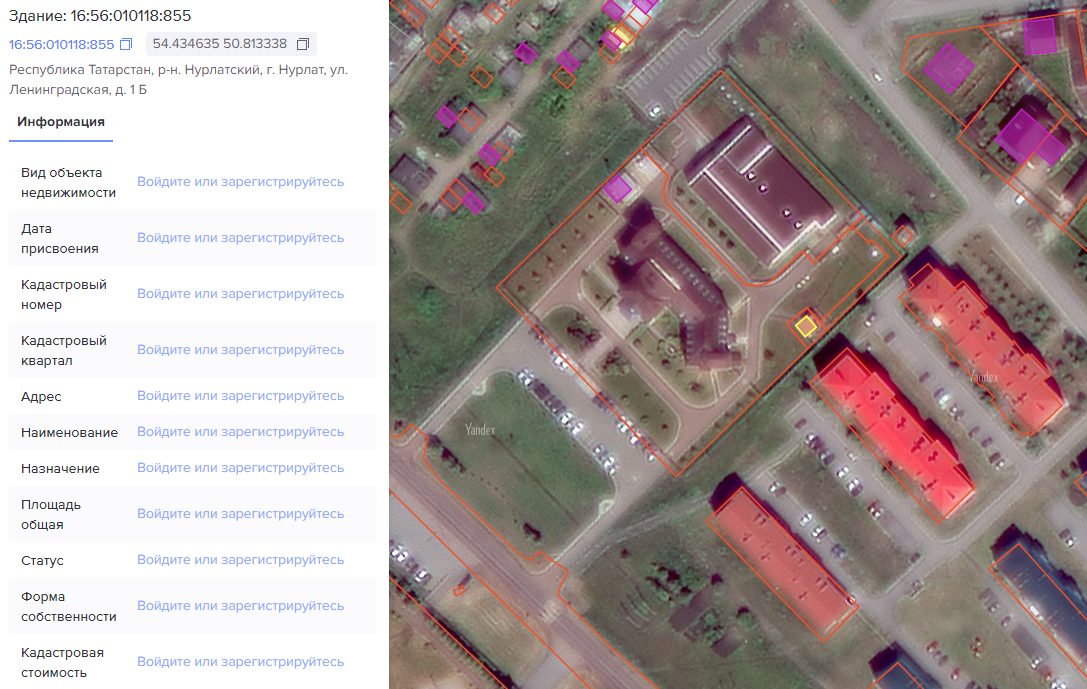
Task: Click the yellow highlighted building on map
Action: [x=806, y=325]
